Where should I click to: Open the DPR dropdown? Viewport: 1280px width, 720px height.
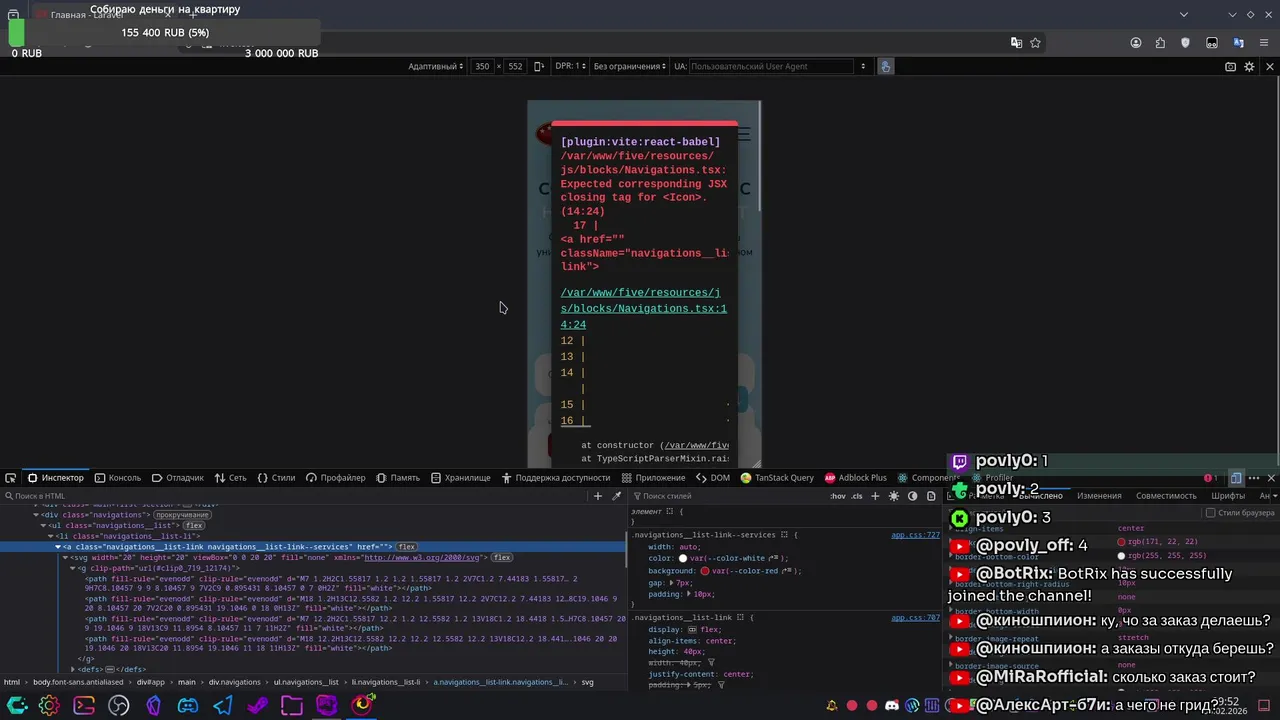(570, 66)
